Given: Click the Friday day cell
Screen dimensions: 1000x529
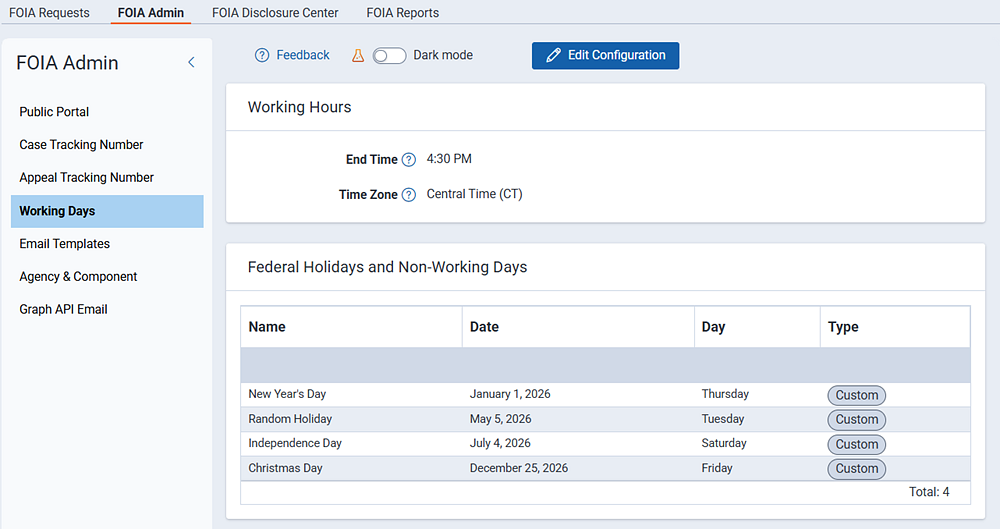Looking at the screenshot, I should 717,468.
